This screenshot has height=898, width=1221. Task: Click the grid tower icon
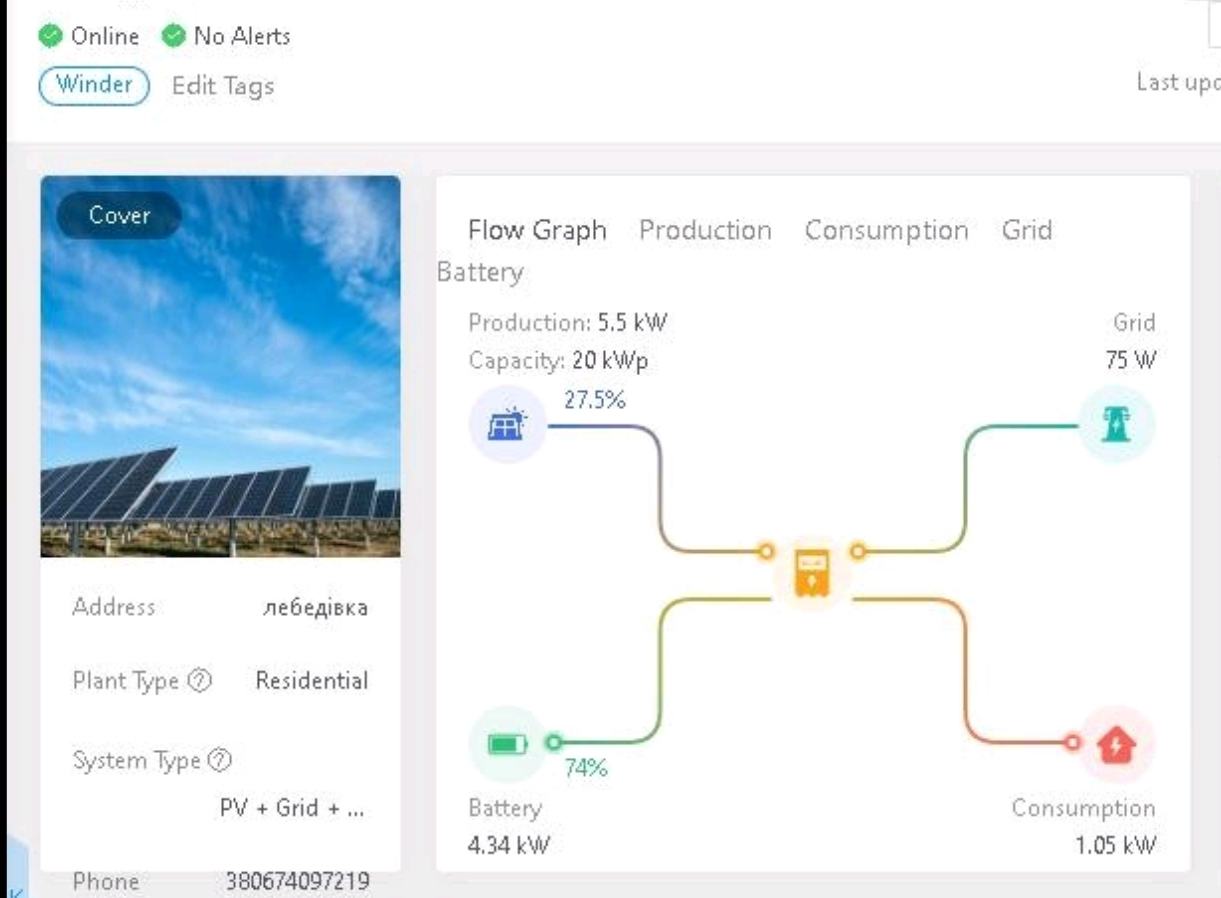pos(1116,425)
